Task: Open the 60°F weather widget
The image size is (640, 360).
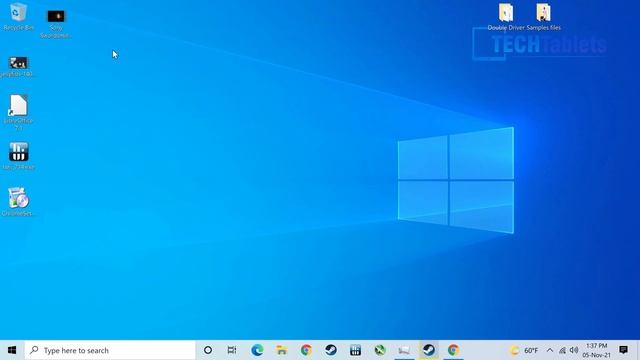Action: [524, 350]
